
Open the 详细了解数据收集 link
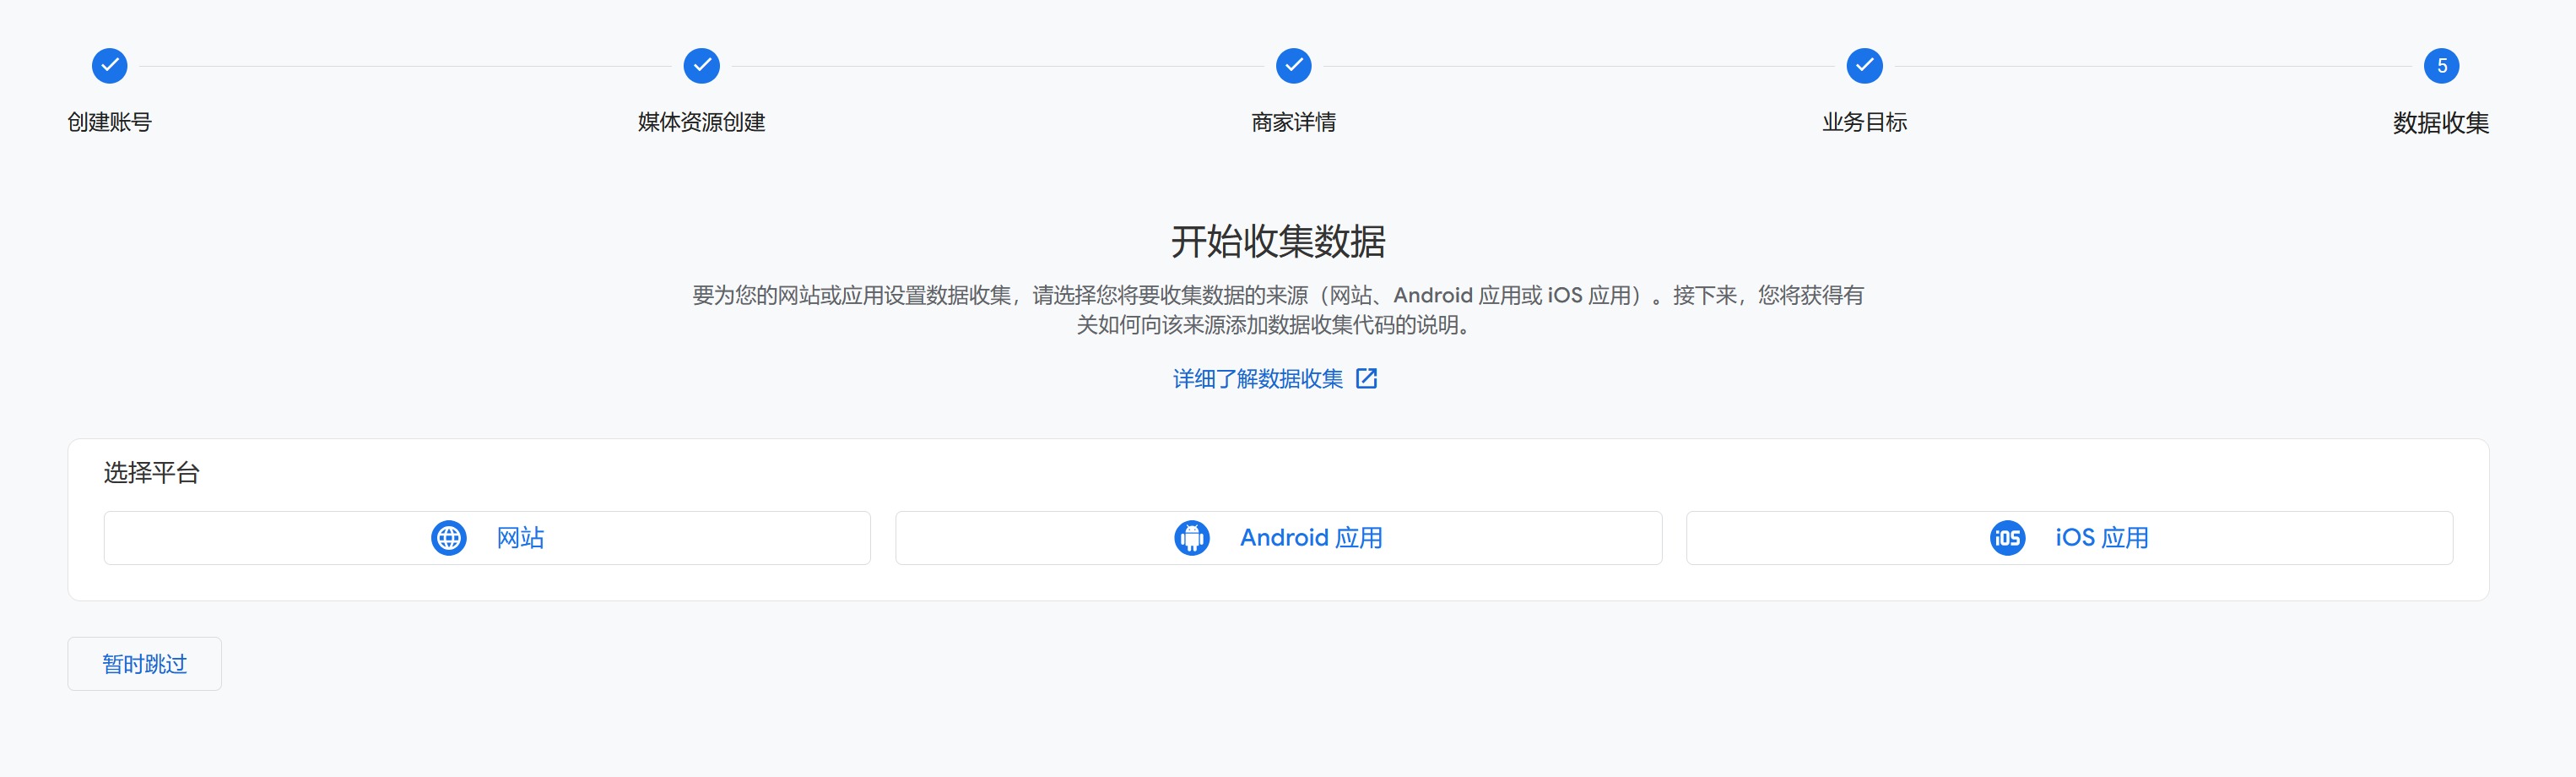coord(1258,379)
